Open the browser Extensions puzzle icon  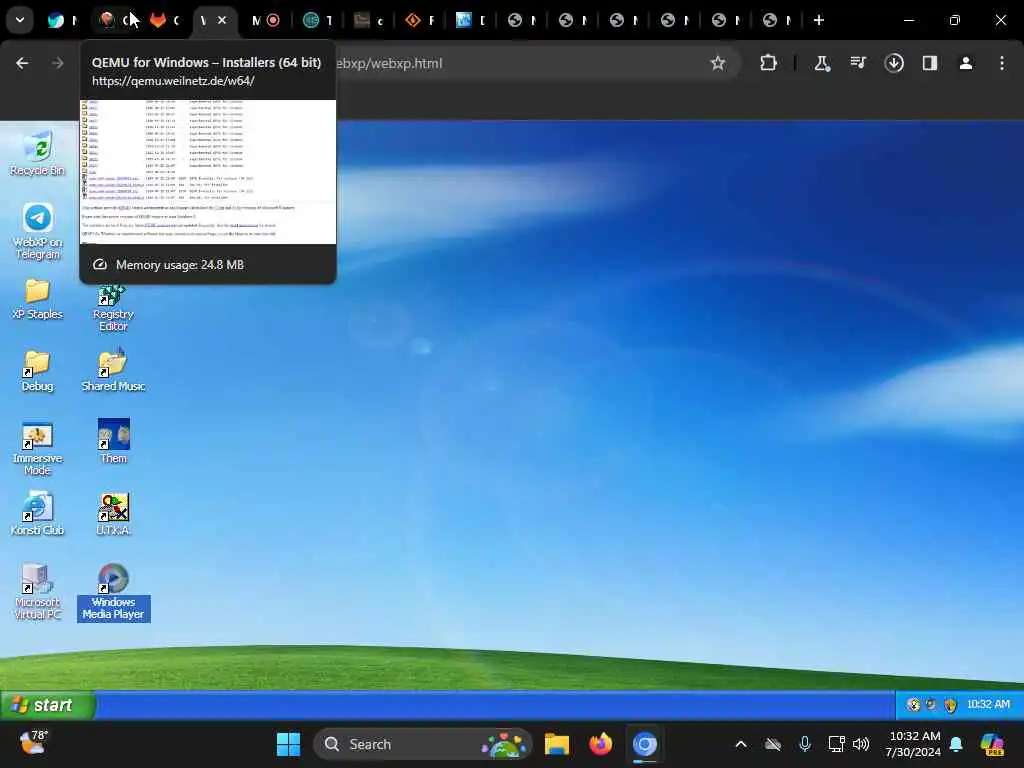click(769, 63)
